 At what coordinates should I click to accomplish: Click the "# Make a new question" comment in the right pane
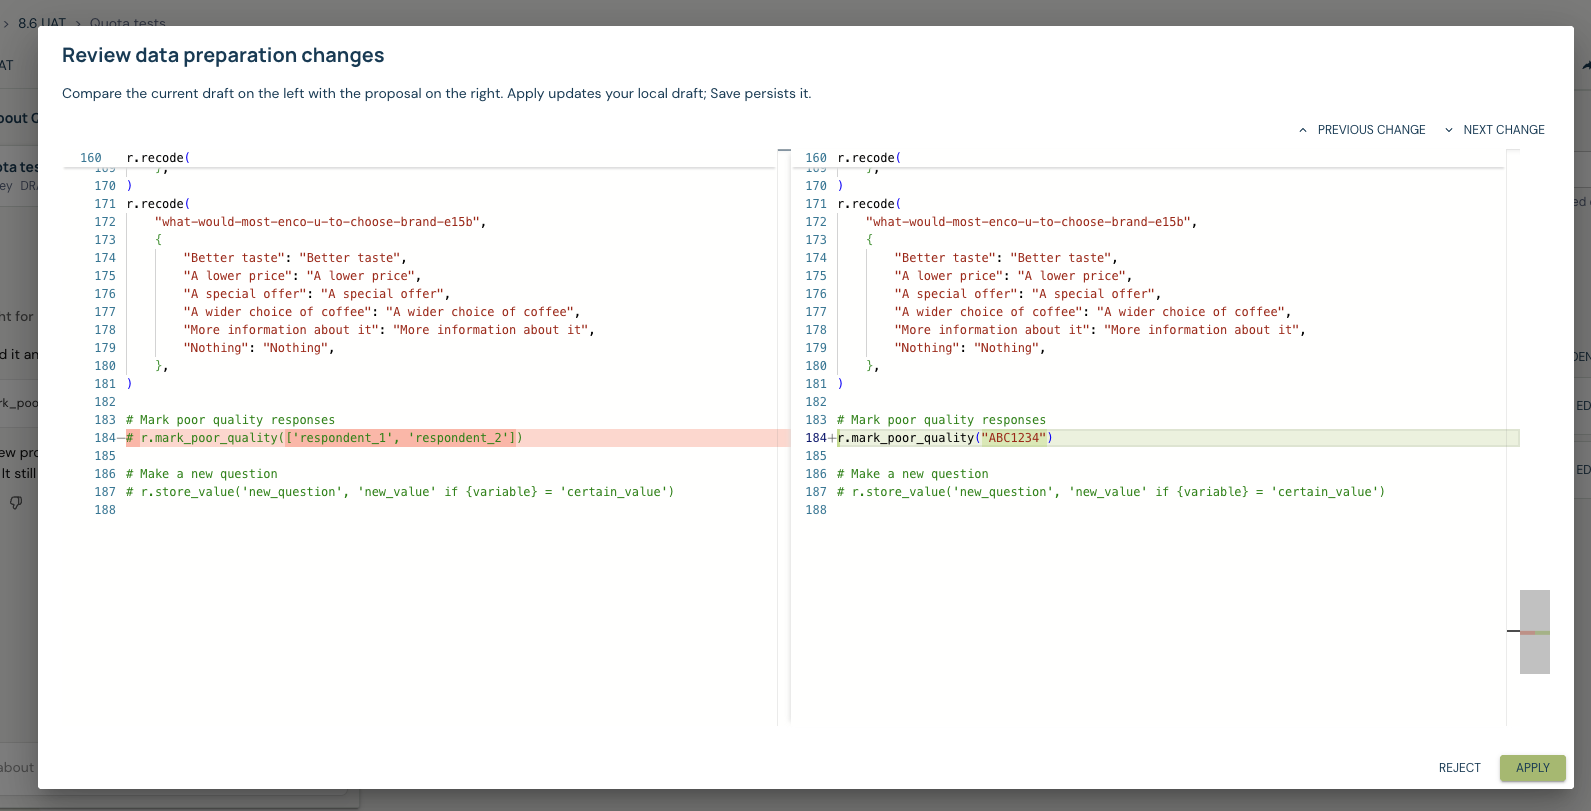click(913, 474)
